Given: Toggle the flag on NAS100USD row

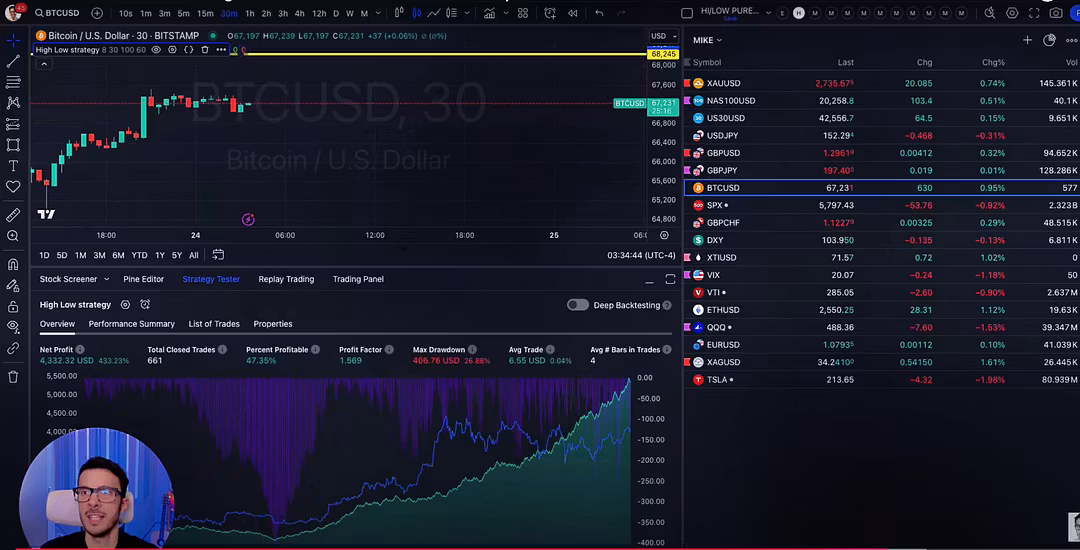Looking at the screenshot, I should [x=687, y=101].
